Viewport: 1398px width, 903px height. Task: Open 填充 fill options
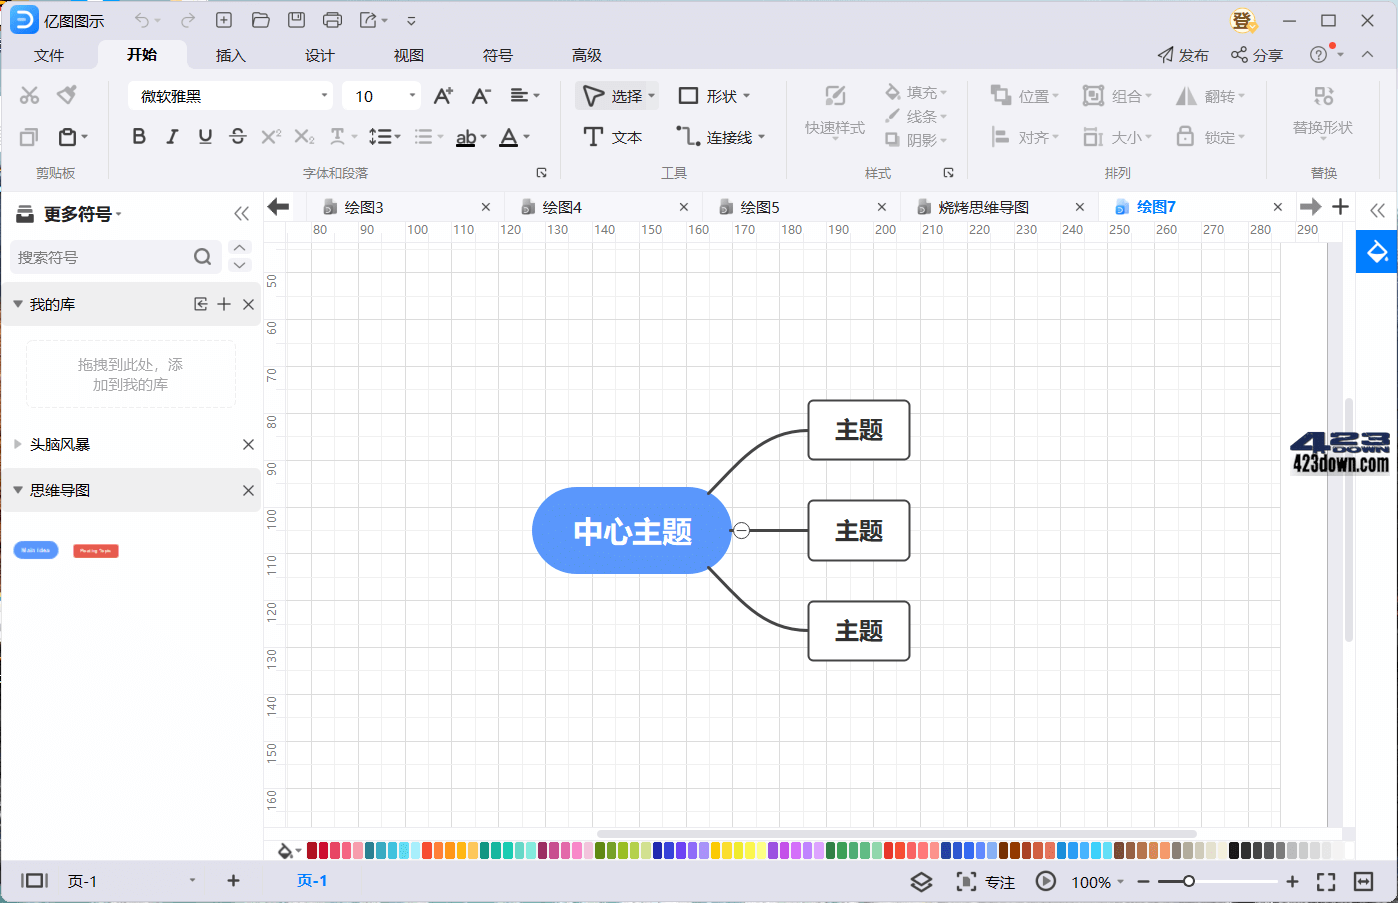pyautogui.click(x=916, y=93)
